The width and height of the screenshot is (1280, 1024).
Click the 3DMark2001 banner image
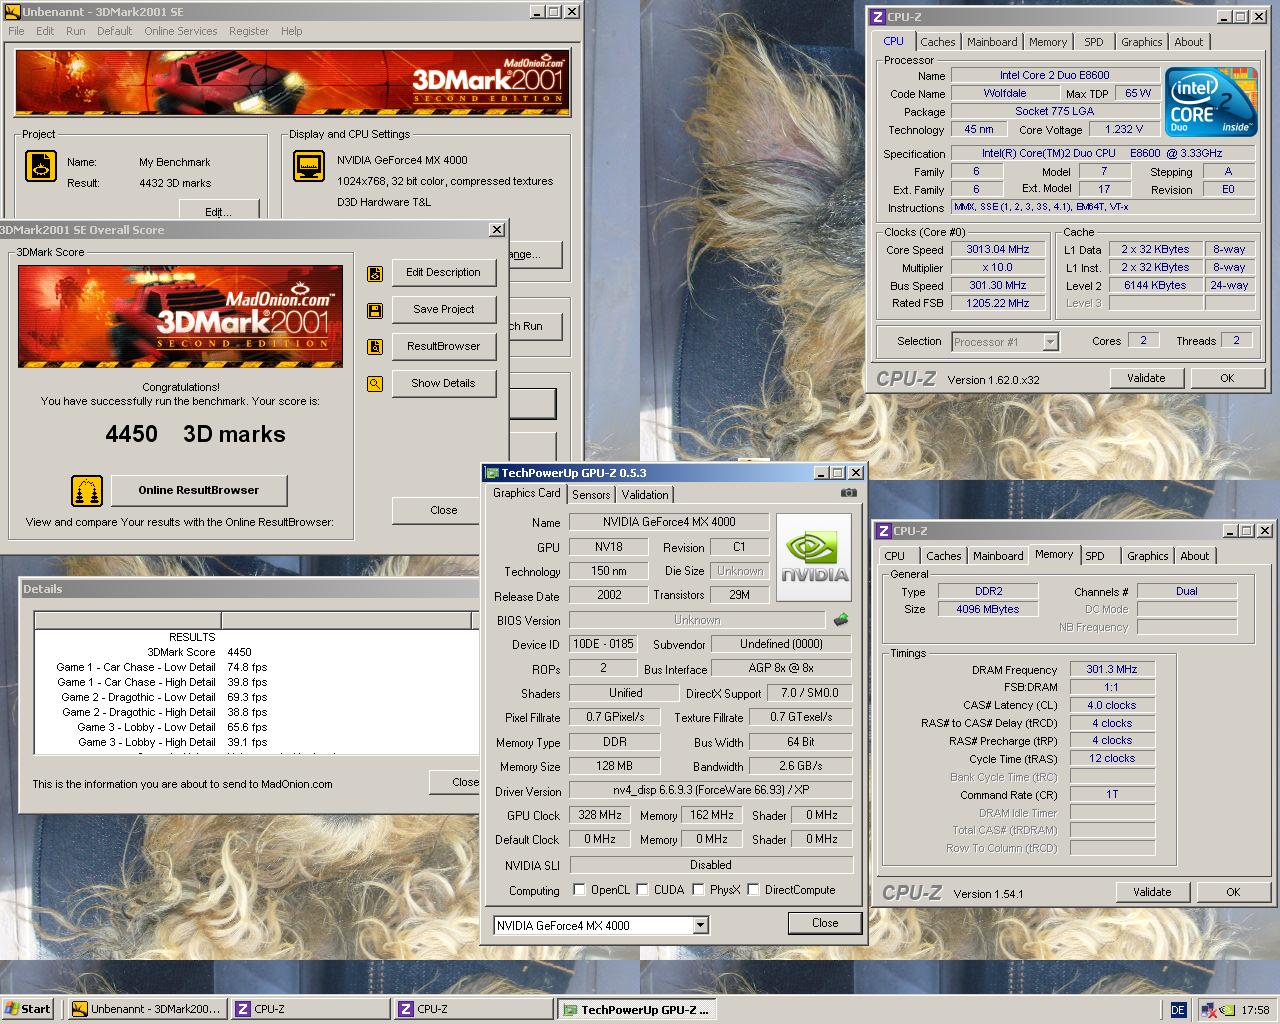[x=292, y=83]
